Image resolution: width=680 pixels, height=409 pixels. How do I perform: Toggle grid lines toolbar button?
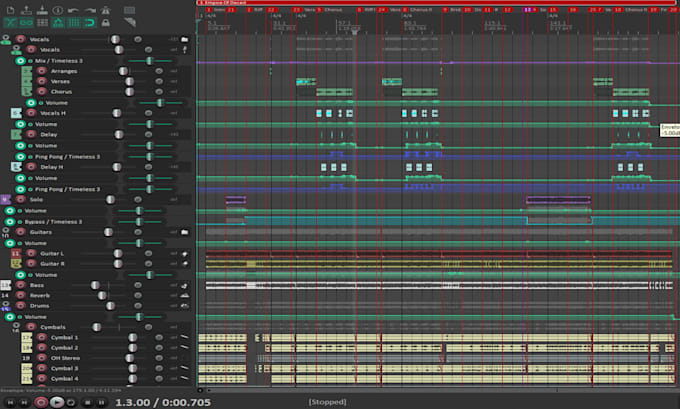74,23
